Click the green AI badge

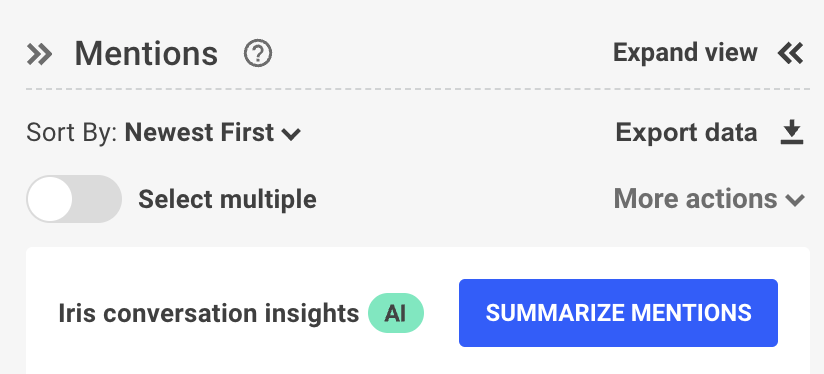(396, 313)
